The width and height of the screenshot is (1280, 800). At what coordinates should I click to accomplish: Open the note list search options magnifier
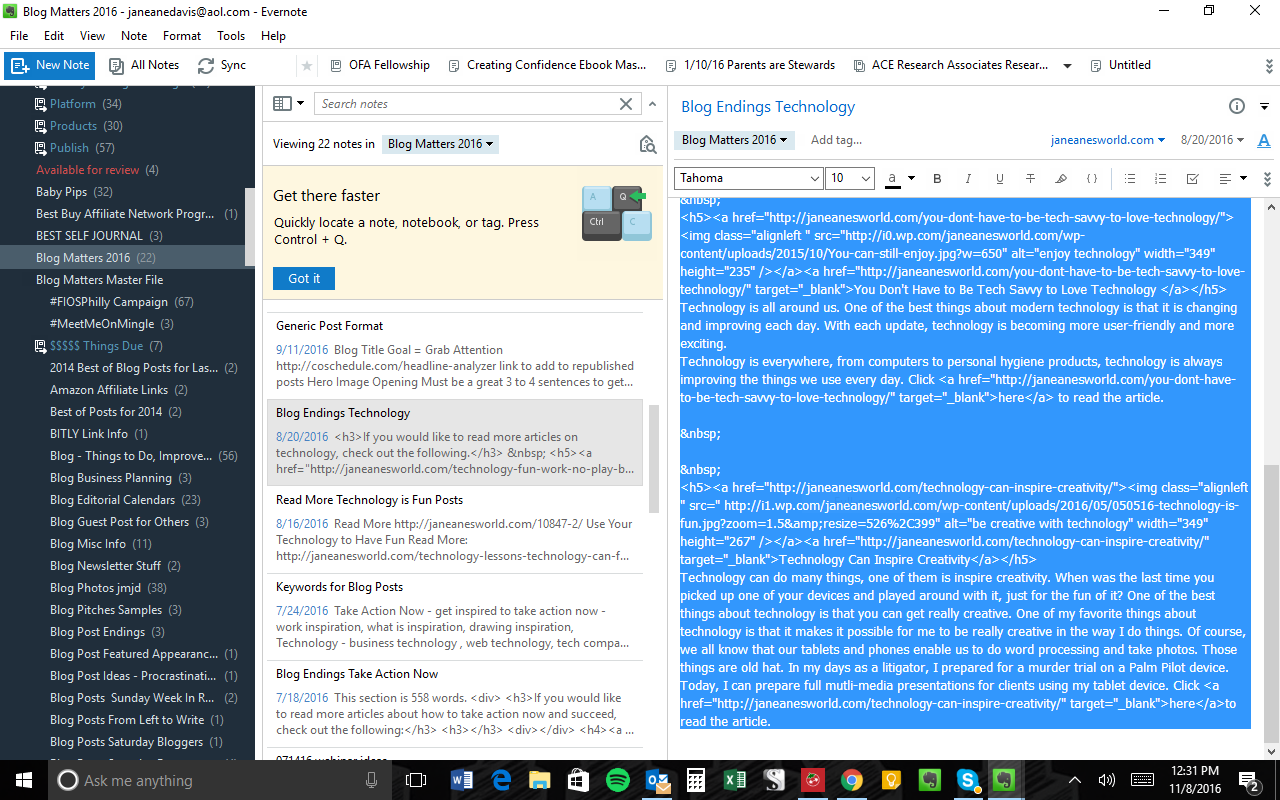(x=648, y=144)
